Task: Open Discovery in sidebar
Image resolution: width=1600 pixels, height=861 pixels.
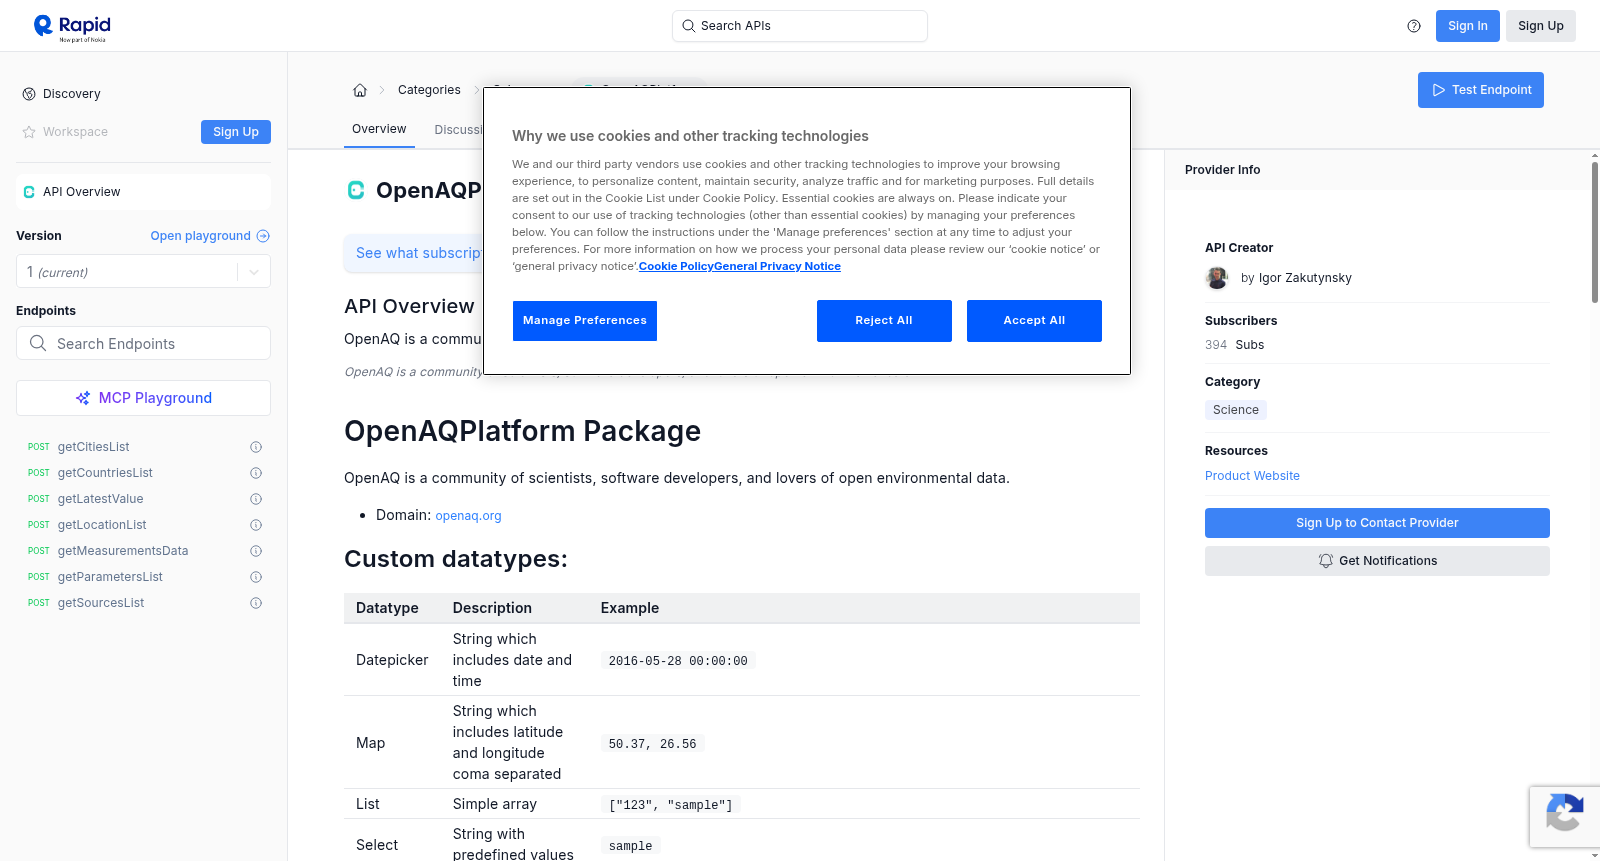Action: [x=72, y=94]
